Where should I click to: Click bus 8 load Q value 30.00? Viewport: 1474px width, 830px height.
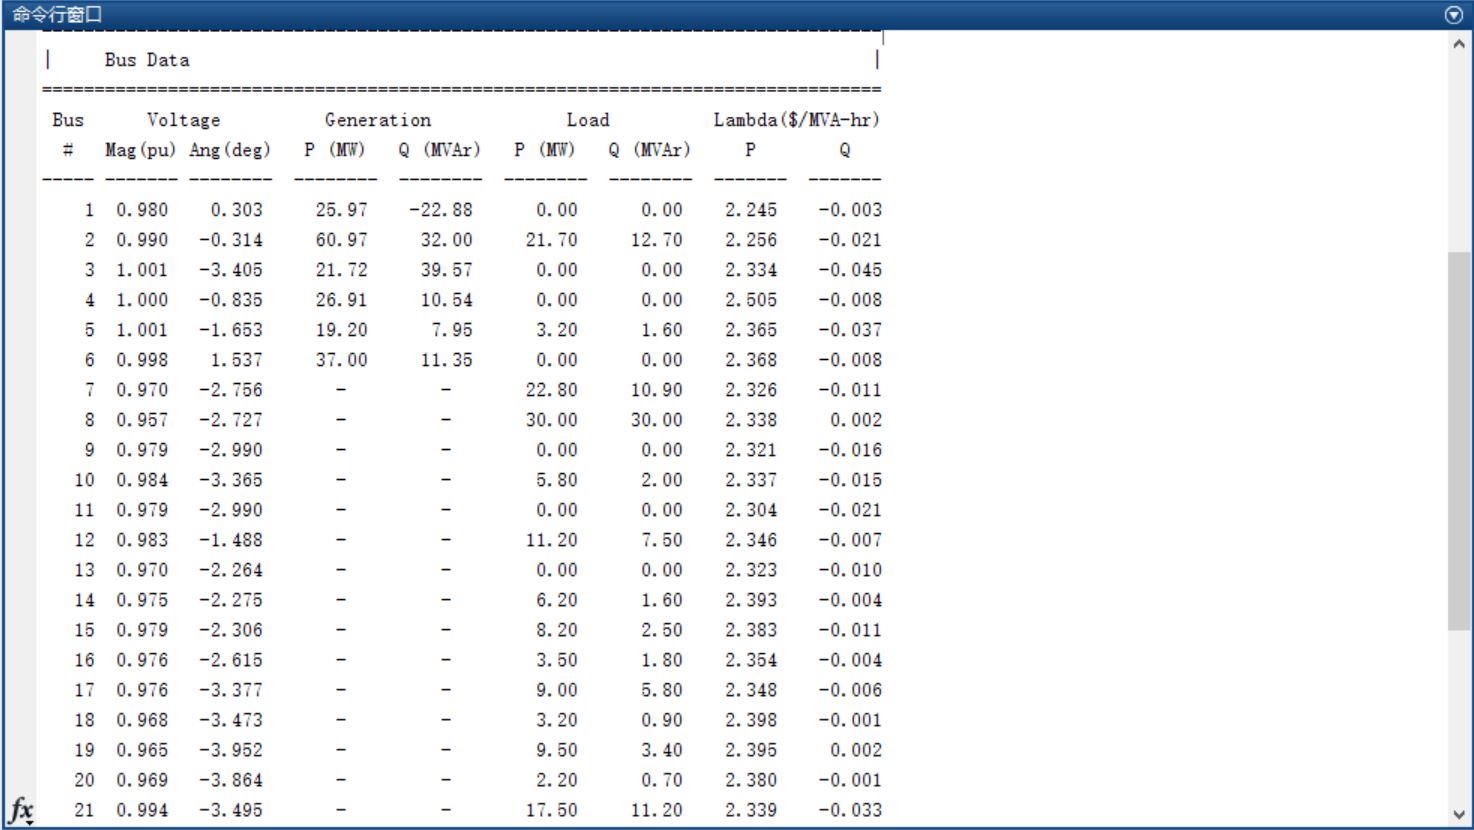tap(657, 420)
